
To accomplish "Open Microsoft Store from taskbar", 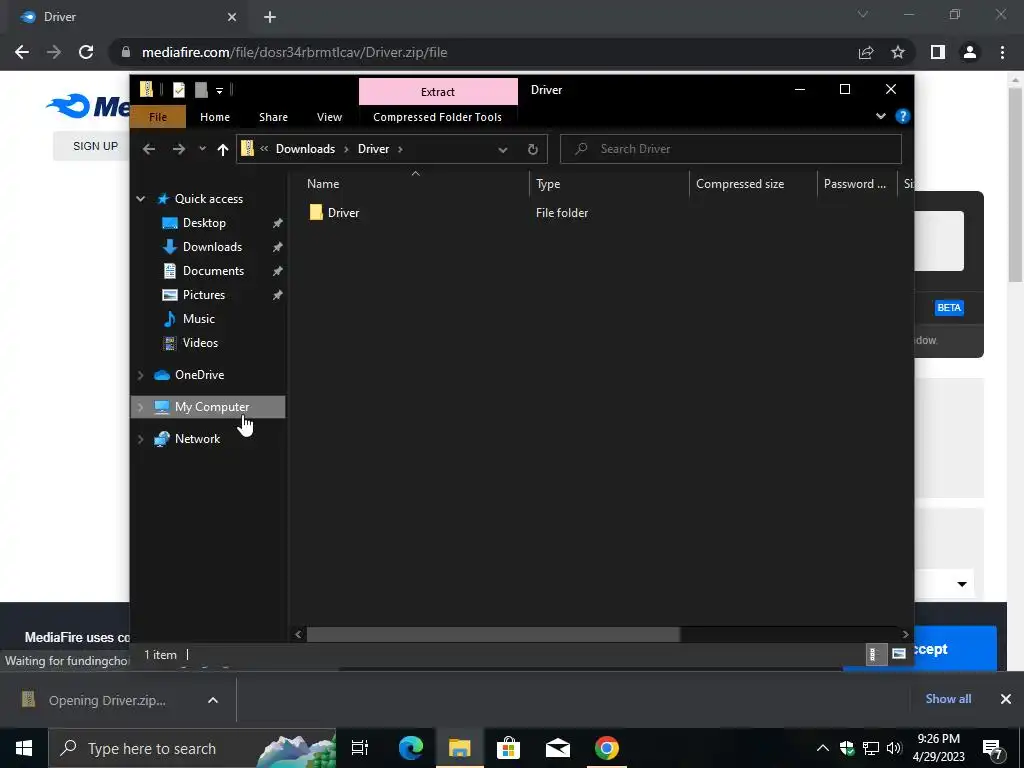I will point(508,748).
